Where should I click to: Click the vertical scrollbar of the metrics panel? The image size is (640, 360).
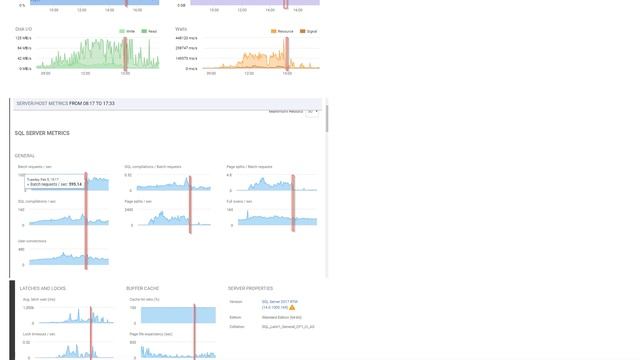327,118
